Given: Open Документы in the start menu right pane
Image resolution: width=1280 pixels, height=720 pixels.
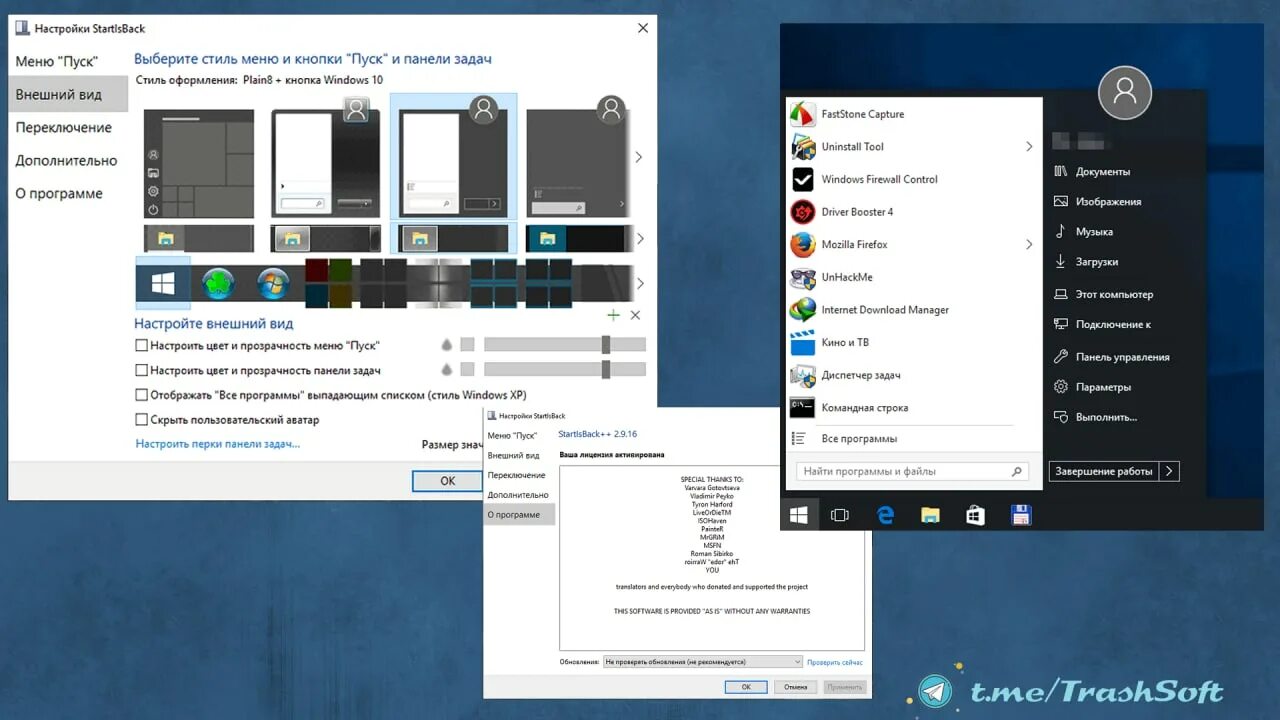Looking at the screenshot, I should (1092, 172).
